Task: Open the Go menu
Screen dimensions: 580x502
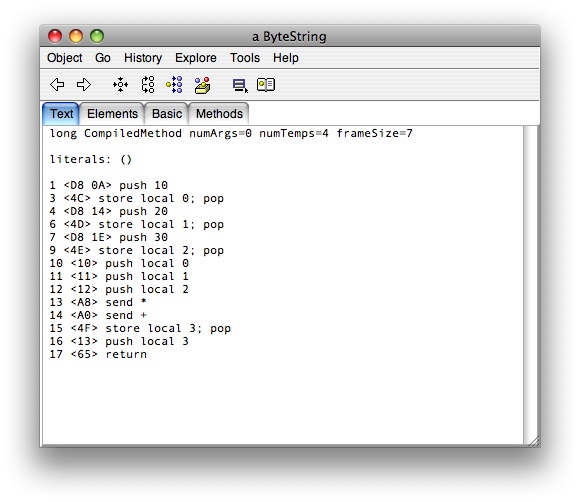Action: point(103,58)
